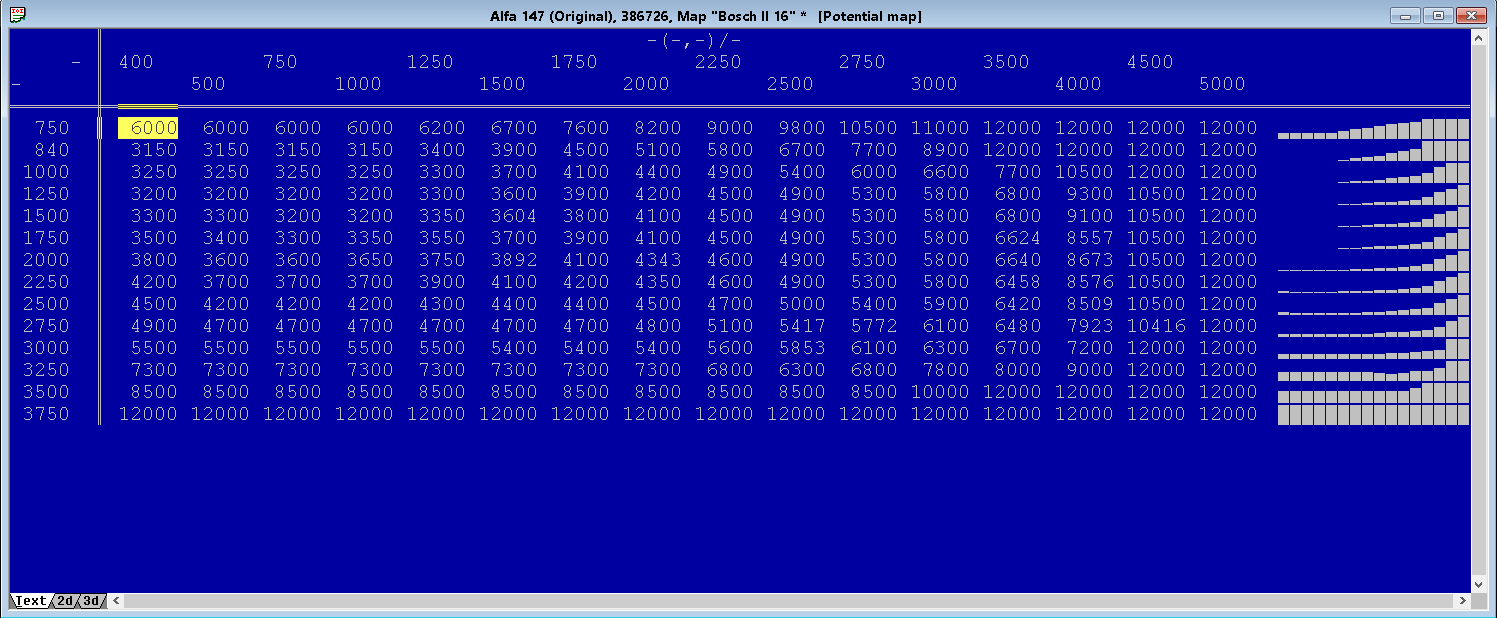Screen dimensions: 1497x618
Task: Select cell value 8900 in row 840
Action: (946, 150)
